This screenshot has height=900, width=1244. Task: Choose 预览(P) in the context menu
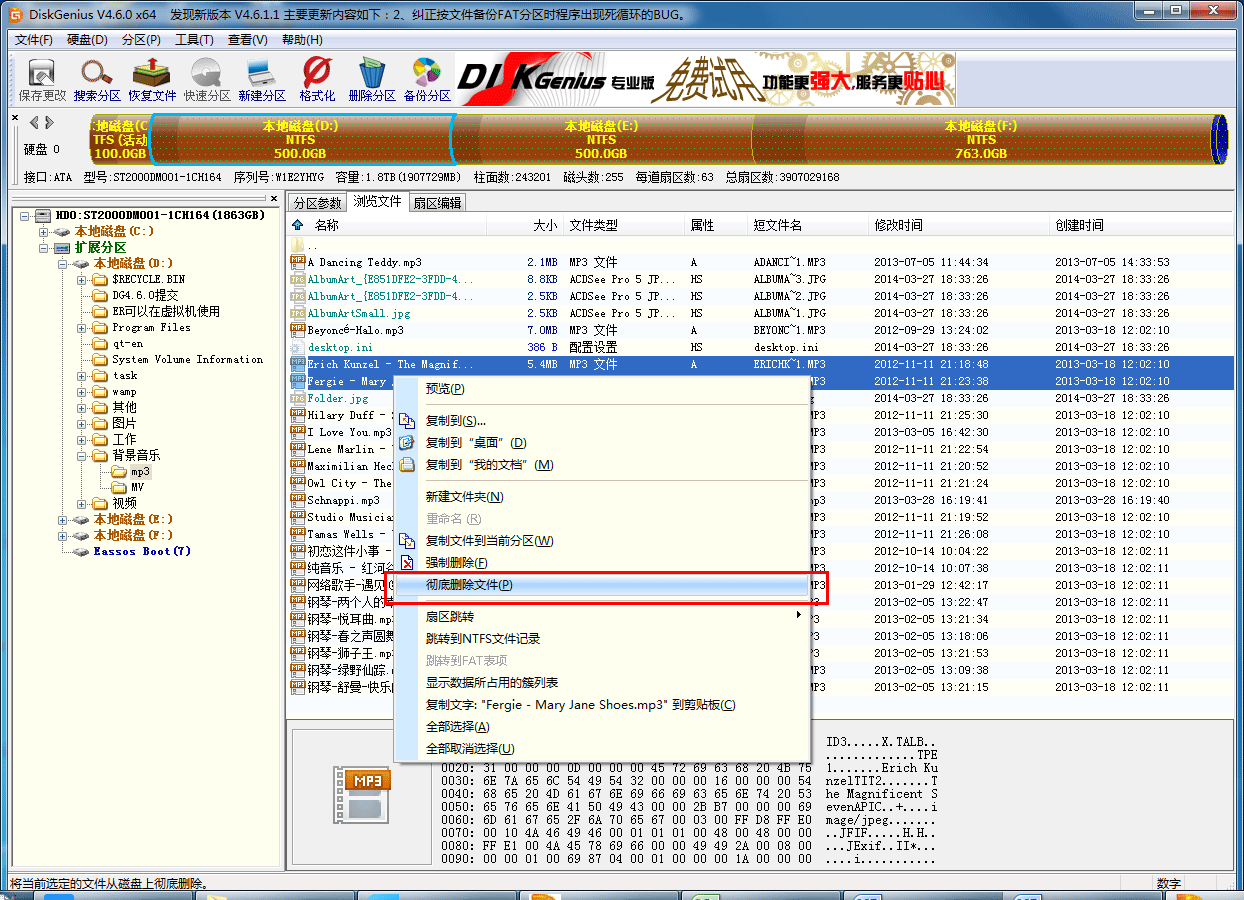(600, 388)
